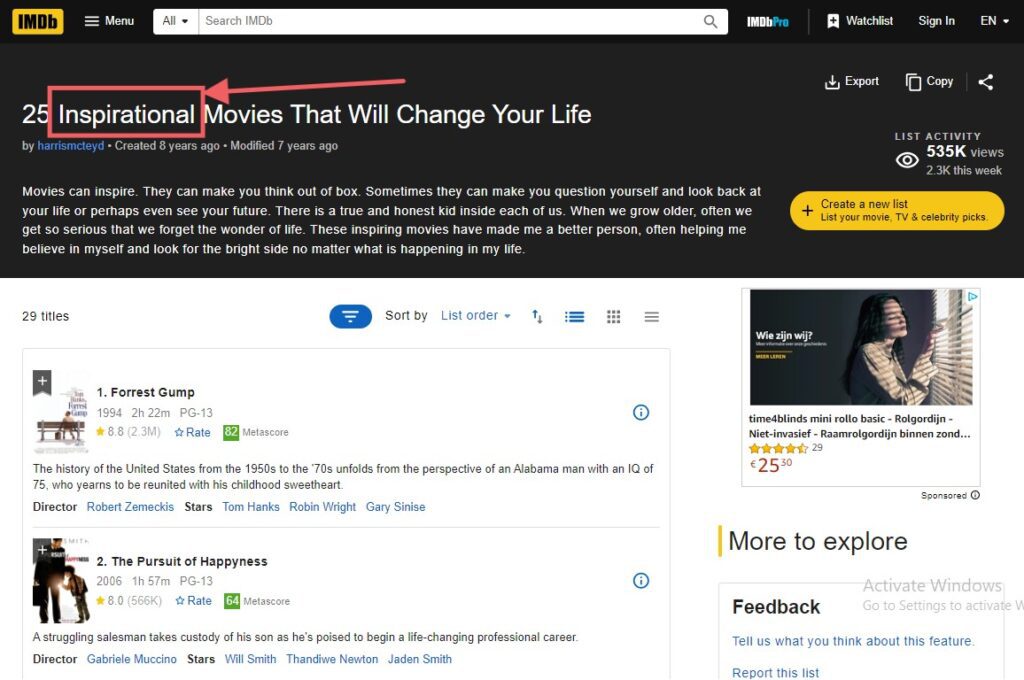Viewport: 1024px width, 680px height.
Task: Open the 64 Metascore badge
Action: [x=232, y=601]
